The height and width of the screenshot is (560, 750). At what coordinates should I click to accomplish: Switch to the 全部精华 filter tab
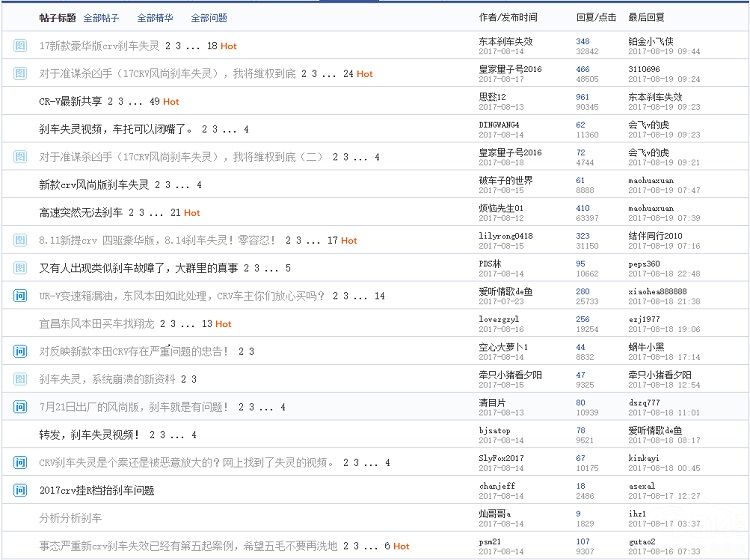pyautogui.click(x=155, y=18)
